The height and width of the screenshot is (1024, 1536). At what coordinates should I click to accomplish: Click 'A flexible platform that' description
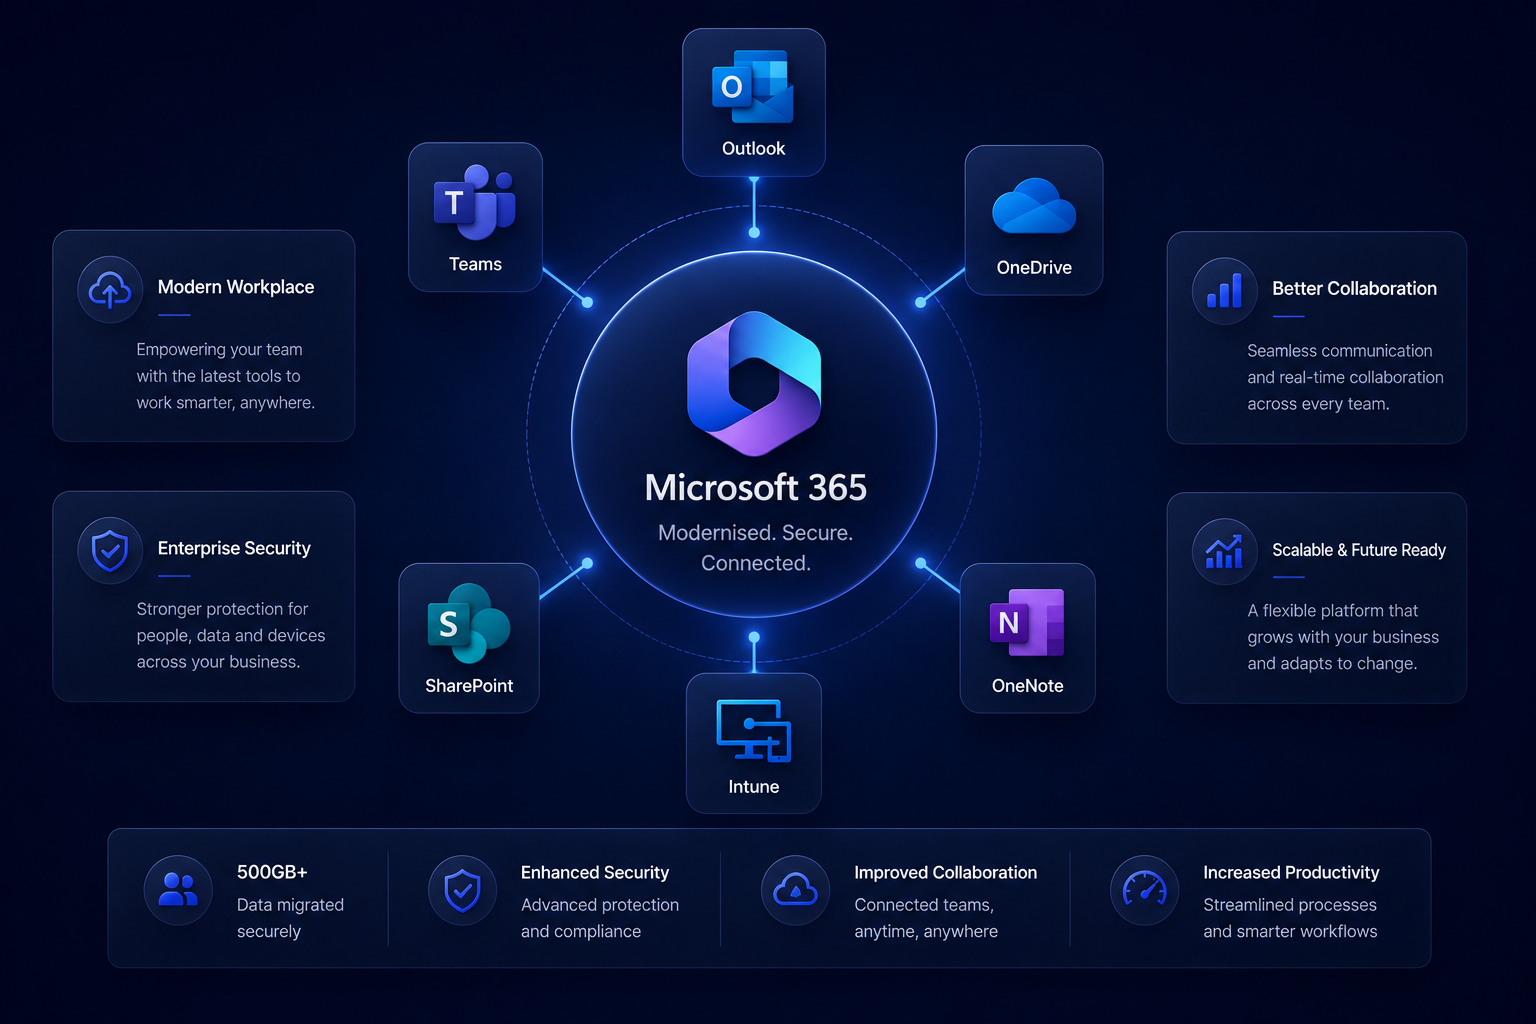coord(1343,637)
